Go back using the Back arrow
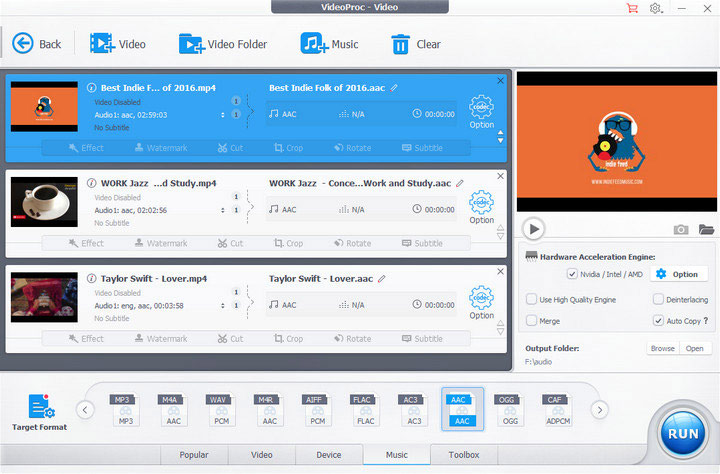720x474 pixels. coord(36,44)
